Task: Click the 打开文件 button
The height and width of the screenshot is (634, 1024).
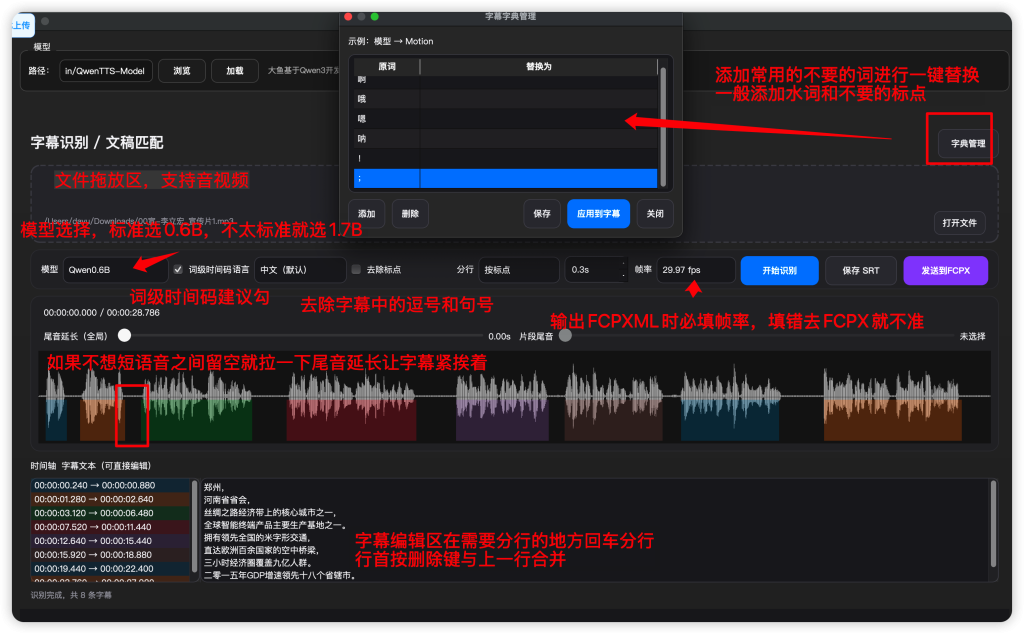Action: pos(960,222)
